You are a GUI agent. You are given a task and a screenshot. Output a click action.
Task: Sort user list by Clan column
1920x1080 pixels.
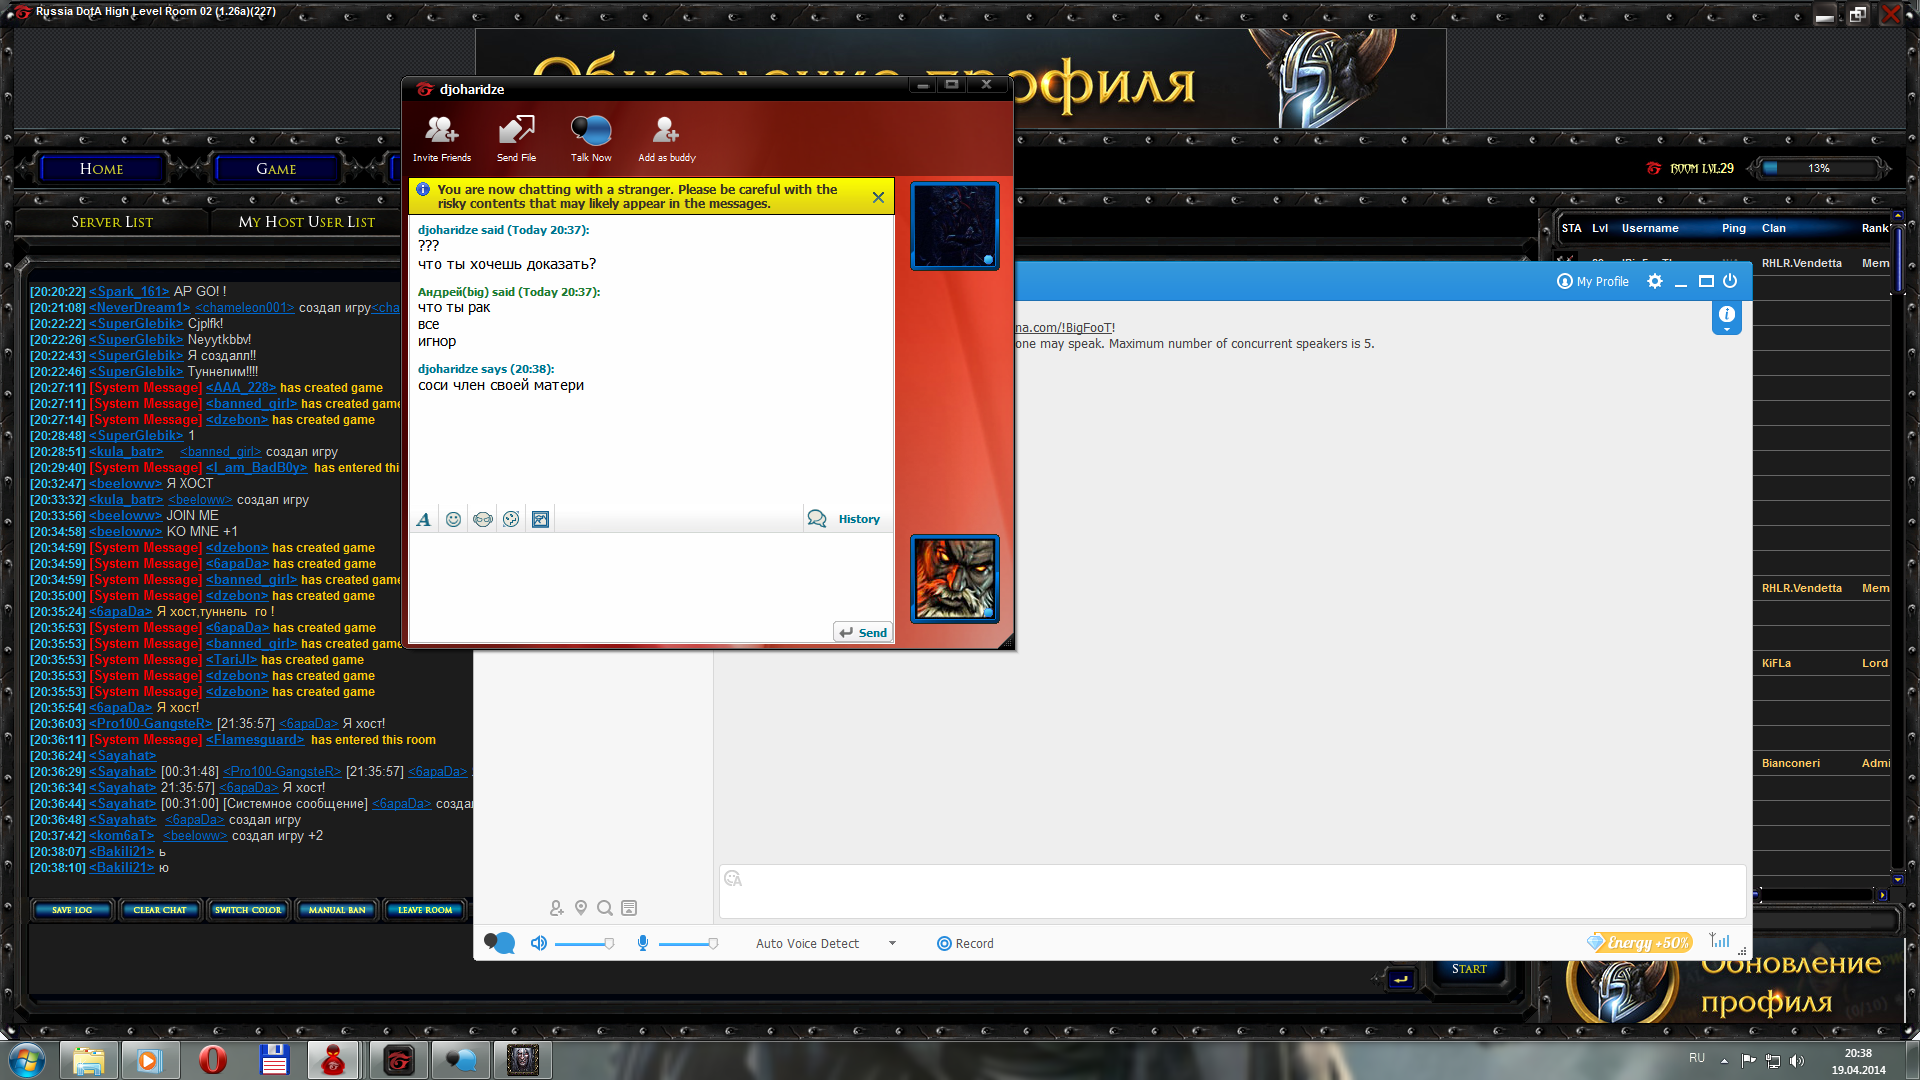click(x=1774, y=228)
